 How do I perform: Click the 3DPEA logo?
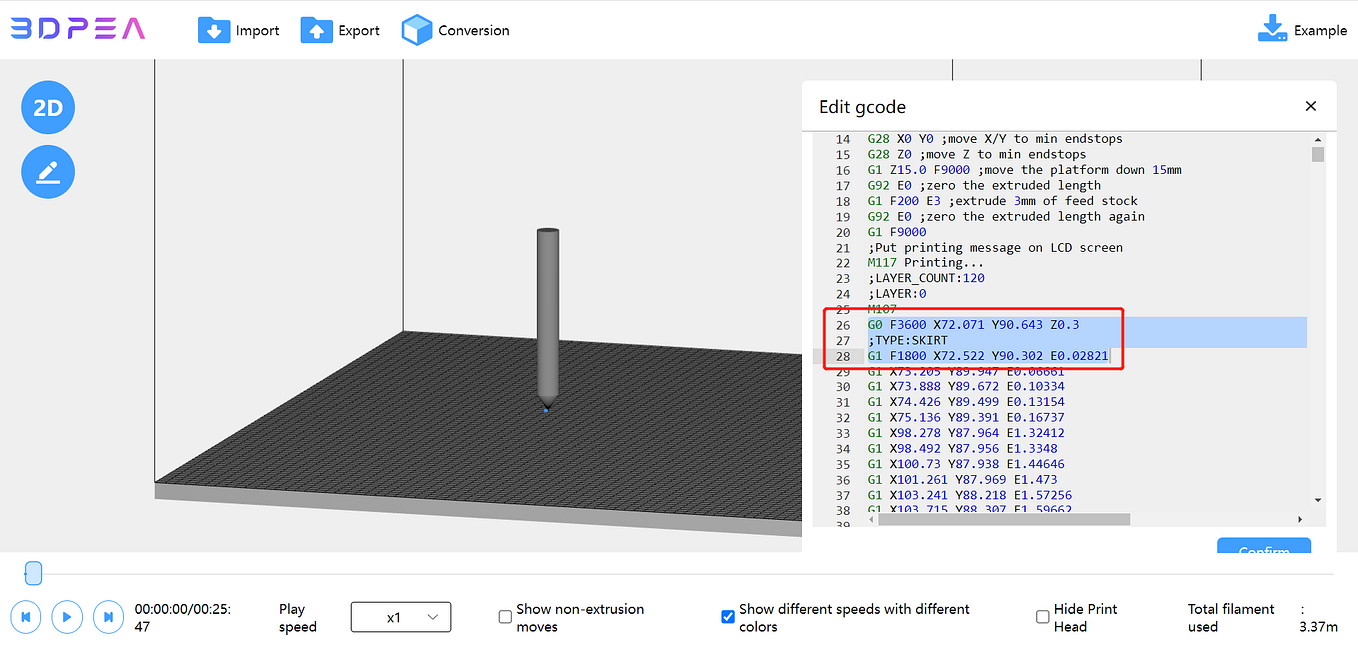(x=77, y=29)
